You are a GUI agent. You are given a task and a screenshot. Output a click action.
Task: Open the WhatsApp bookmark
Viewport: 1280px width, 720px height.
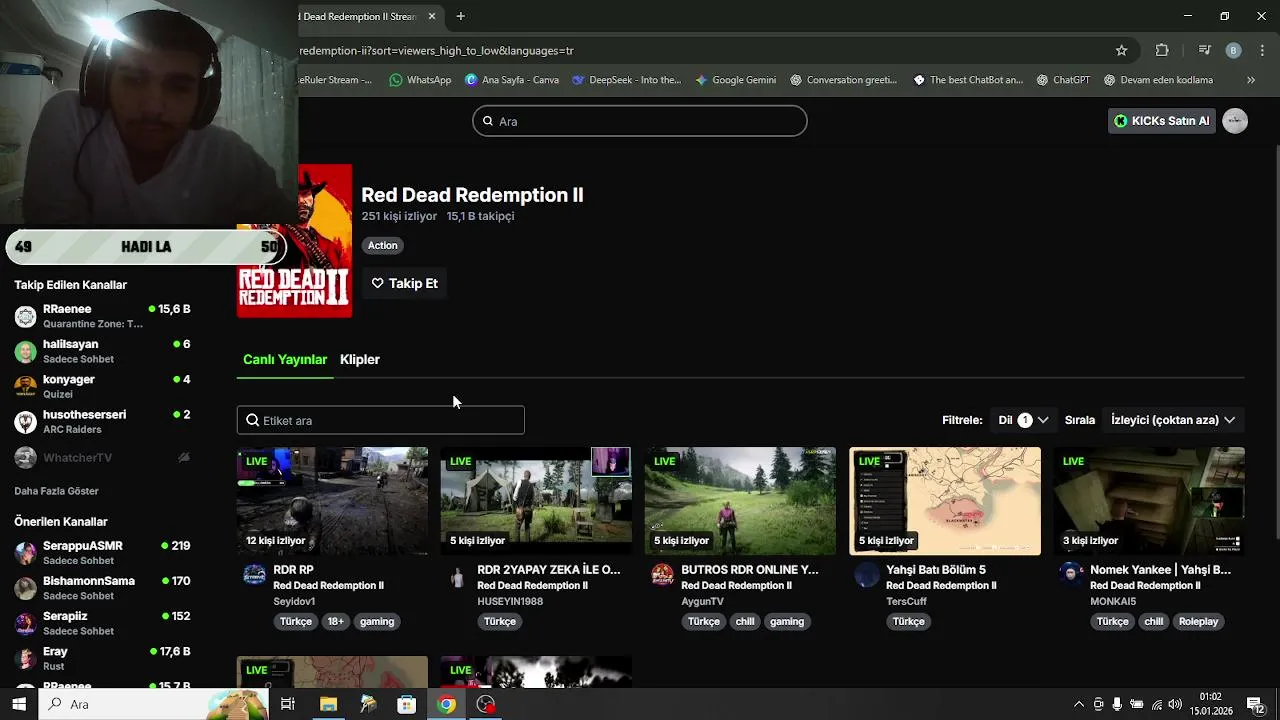point(420,80)
